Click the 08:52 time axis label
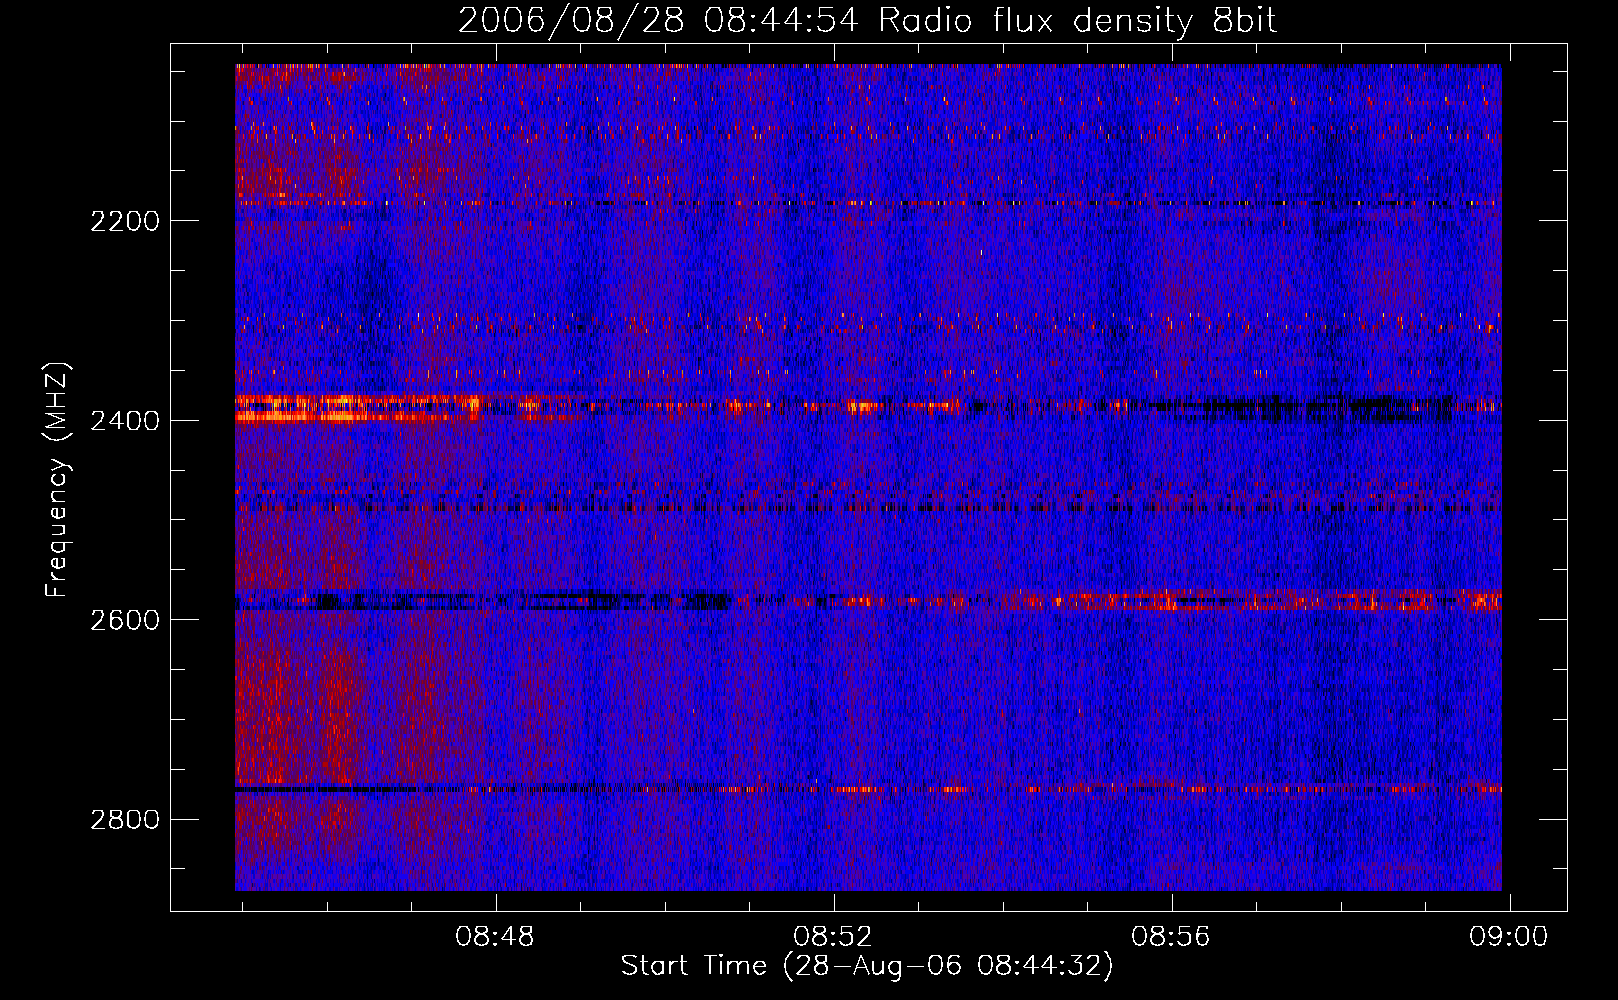 click(833, 937)
